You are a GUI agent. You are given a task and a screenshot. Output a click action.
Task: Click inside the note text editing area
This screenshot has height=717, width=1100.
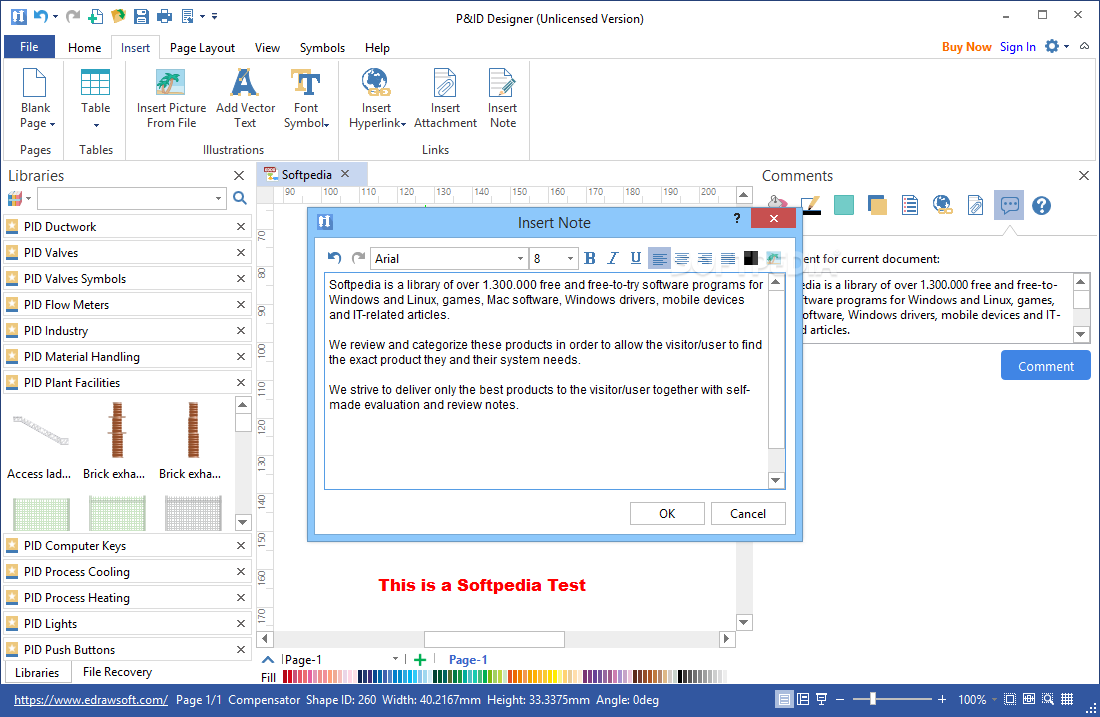pyautogui.click(x=546, y=382)
